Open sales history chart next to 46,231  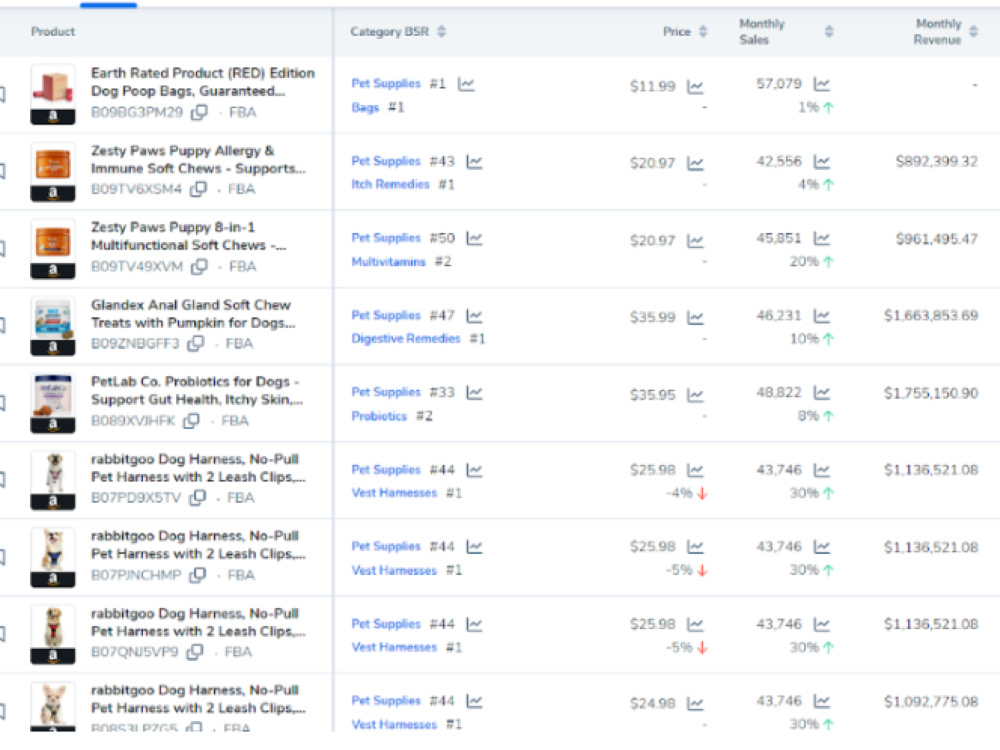[x=822, y=316]
